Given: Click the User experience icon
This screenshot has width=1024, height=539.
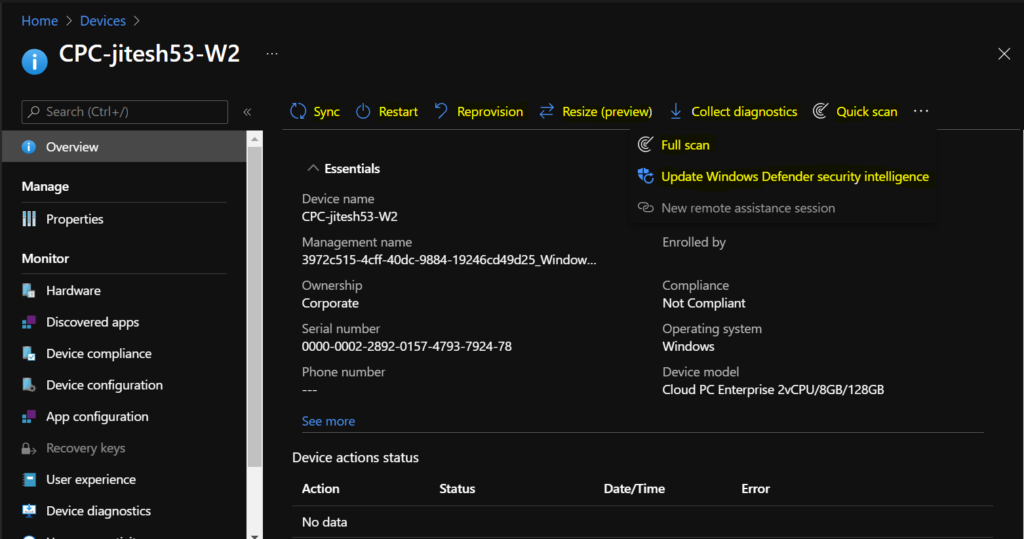Looking at the screenshot, I should click(29, 480).
